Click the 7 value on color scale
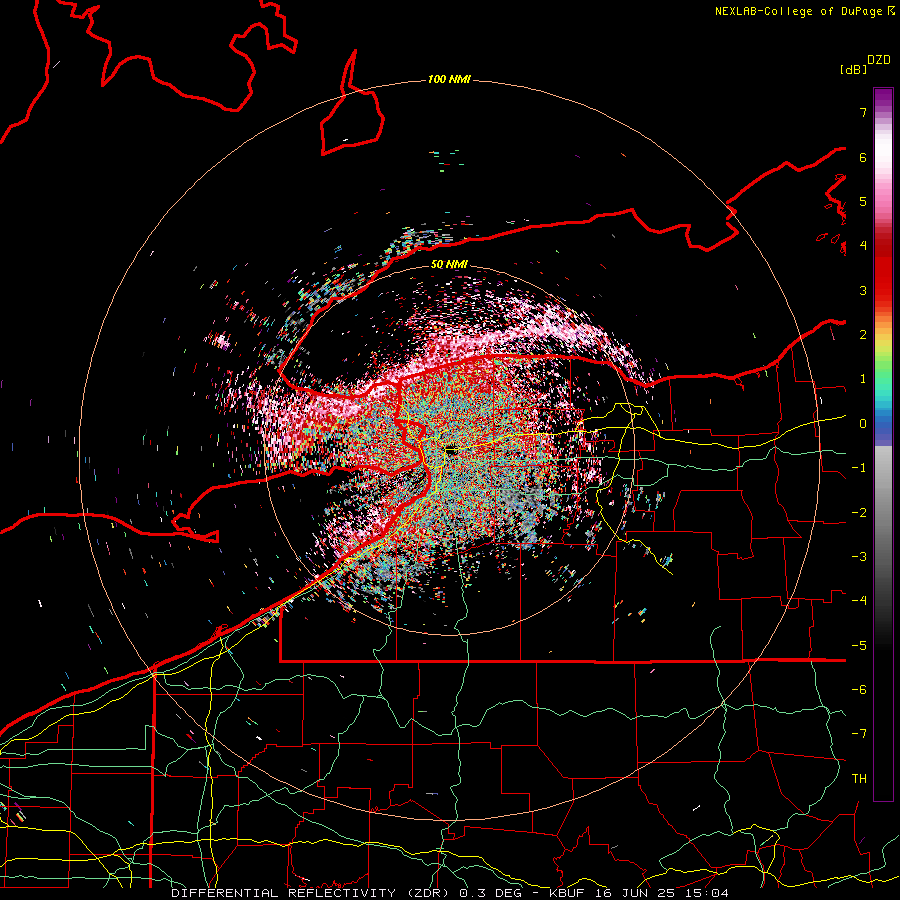Viewport: 900px width, 900px height. coord(863,112)
